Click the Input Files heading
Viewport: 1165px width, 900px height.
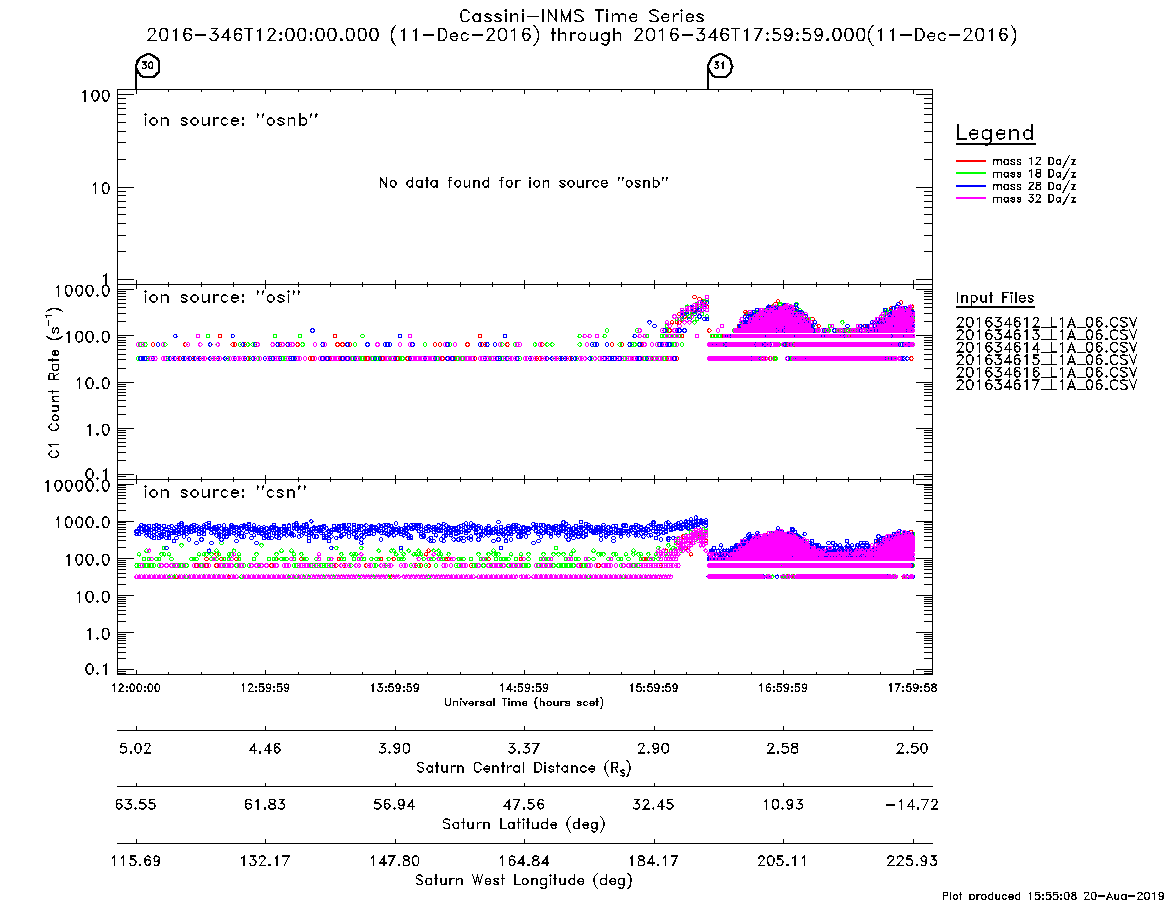coord(995,298)
